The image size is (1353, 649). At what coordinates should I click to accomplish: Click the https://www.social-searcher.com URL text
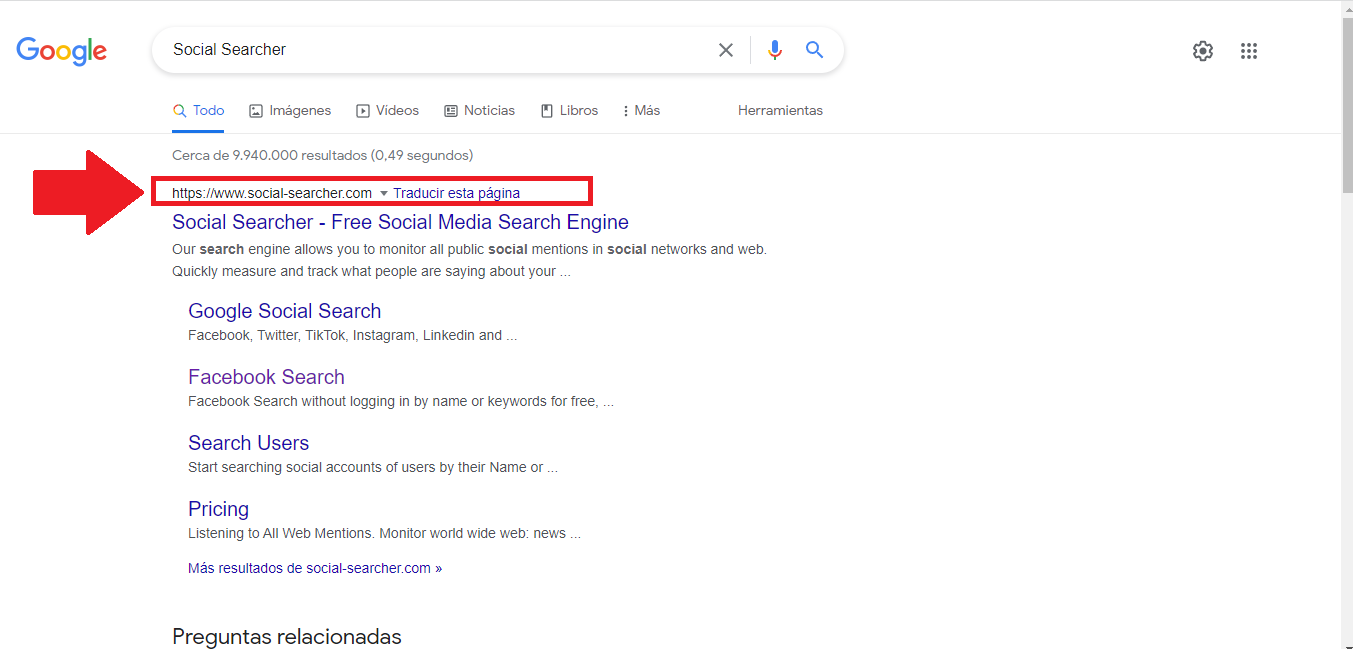pos(272,193)
